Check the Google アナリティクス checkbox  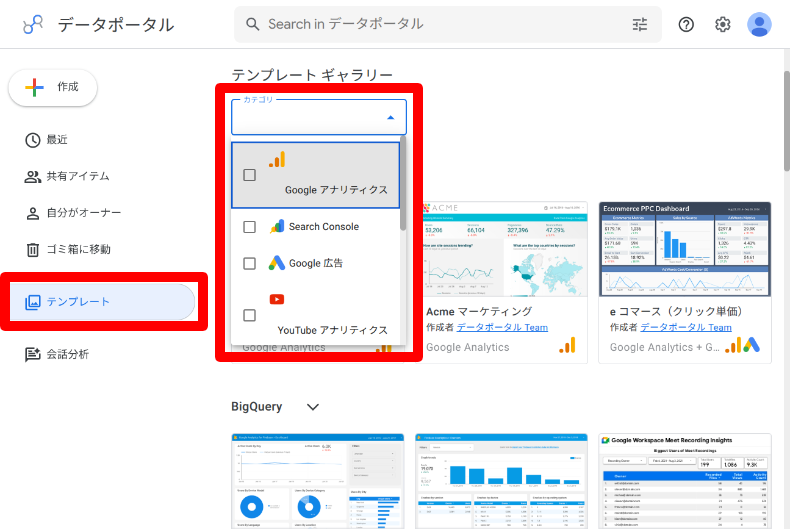coord(250,175)
